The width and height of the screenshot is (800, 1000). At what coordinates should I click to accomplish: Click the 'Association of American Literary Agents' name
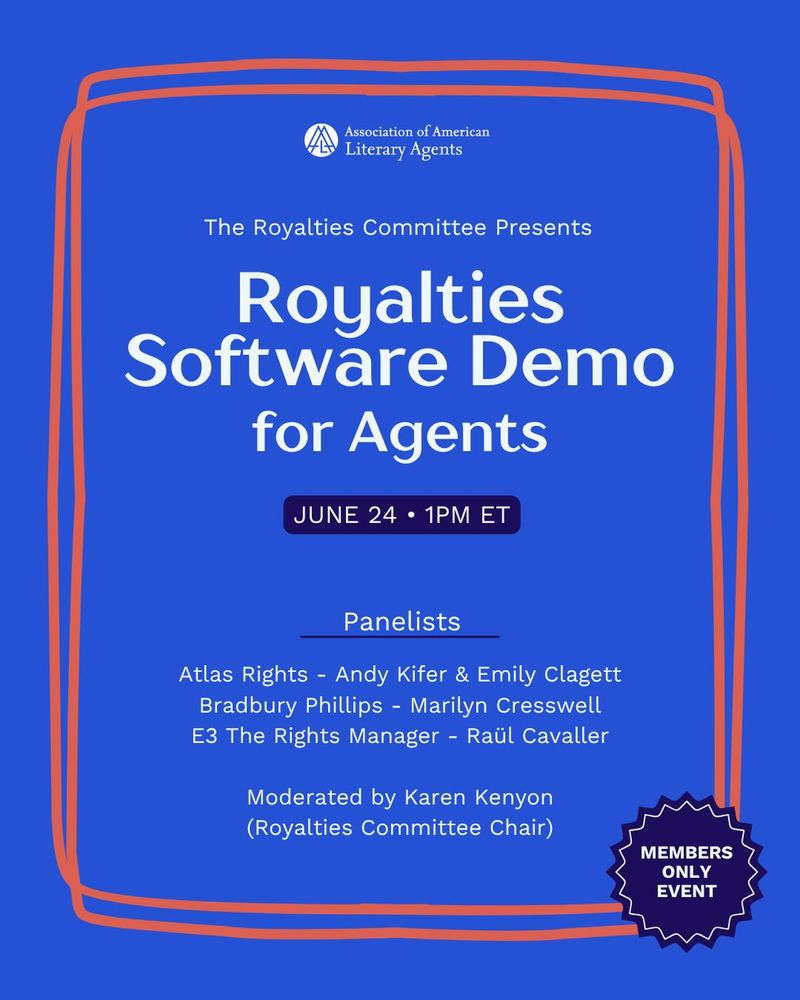coord(417,141)
